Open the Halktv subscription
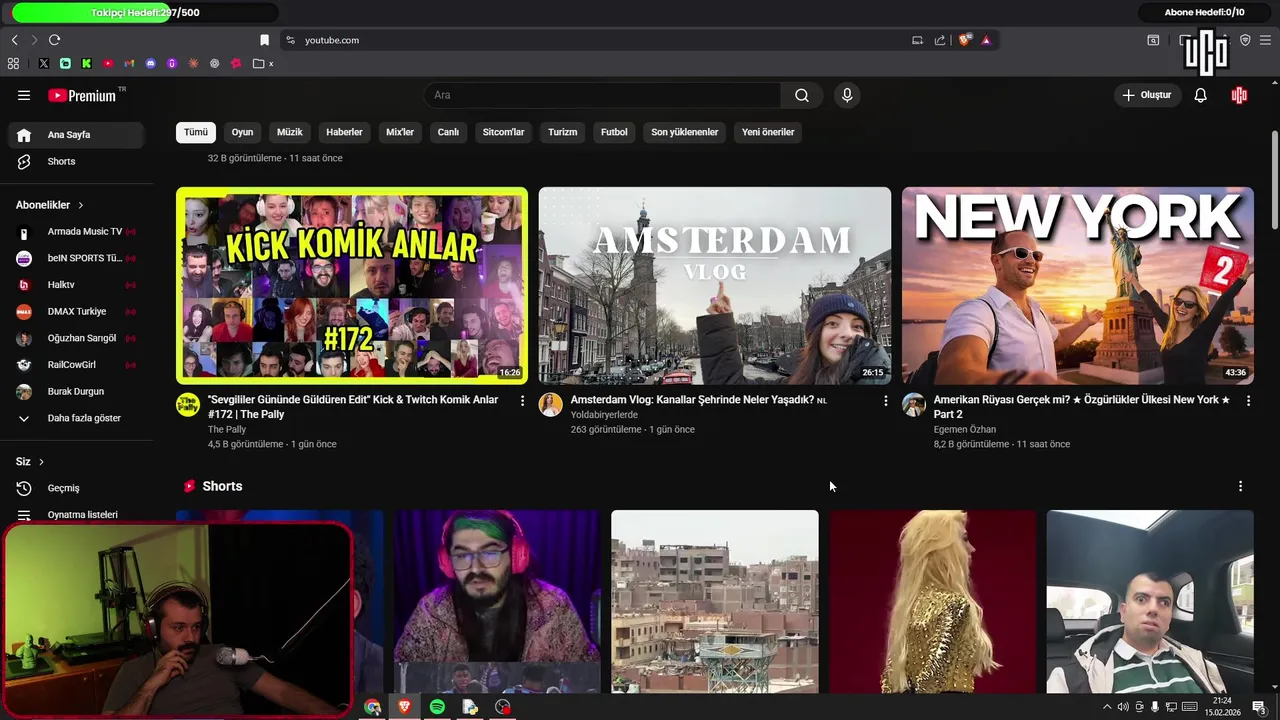This screenshot has height=720, width=1280. 76,285
